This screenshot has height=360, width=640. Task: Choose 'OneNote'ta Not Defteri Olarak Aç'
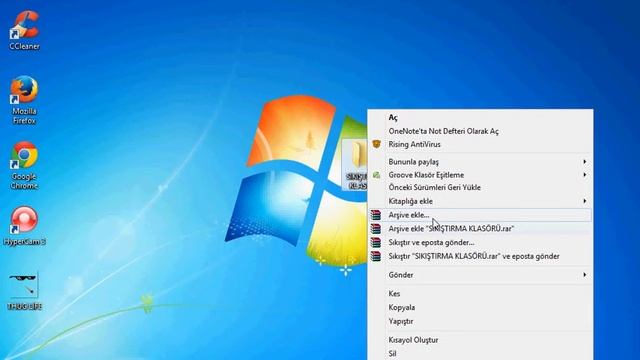pos(480,131)
